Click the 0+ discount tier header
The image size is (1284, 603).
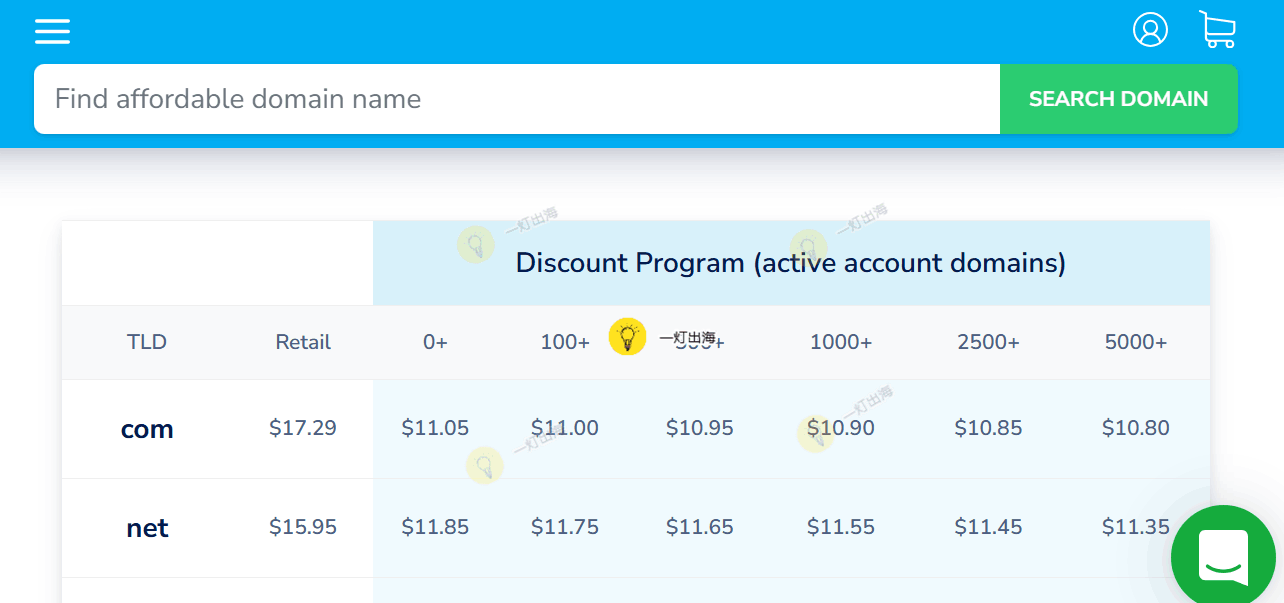click(435, 342)
